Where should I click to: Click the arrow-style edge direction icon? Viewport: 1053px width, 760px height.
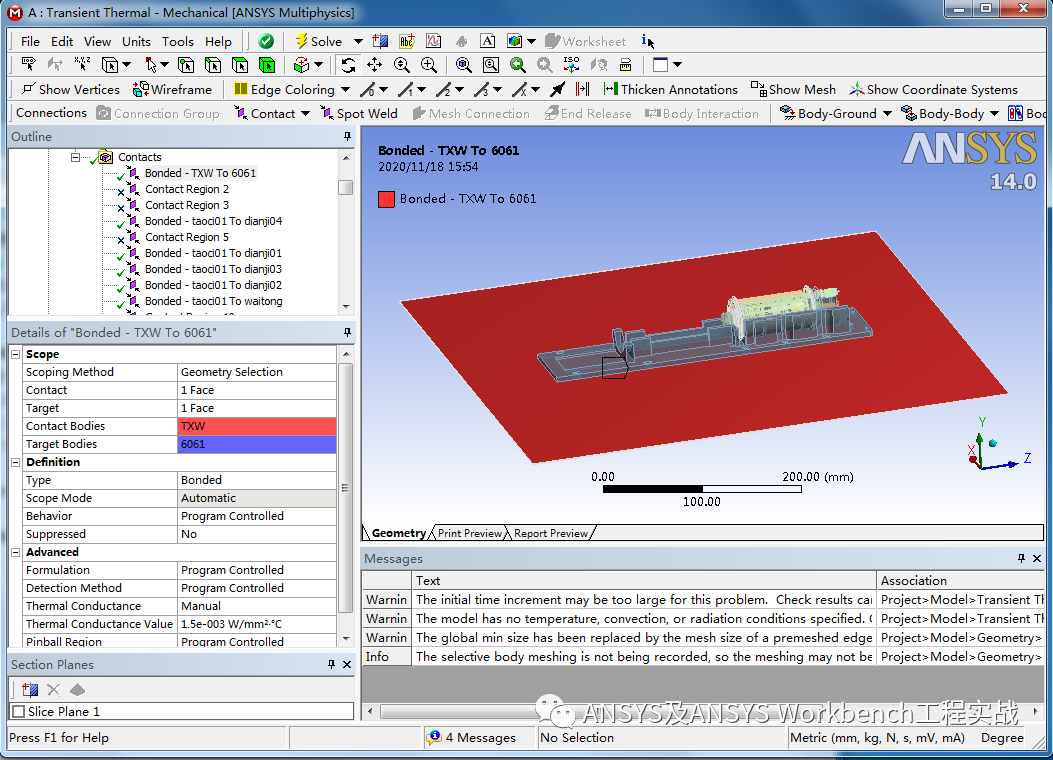click(557, 89)
